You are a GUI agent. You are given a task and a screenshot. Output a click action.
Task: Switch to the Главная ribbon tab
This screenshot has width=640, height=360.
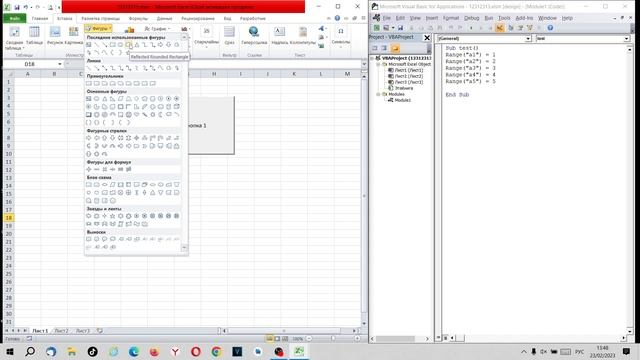[40, 18]
